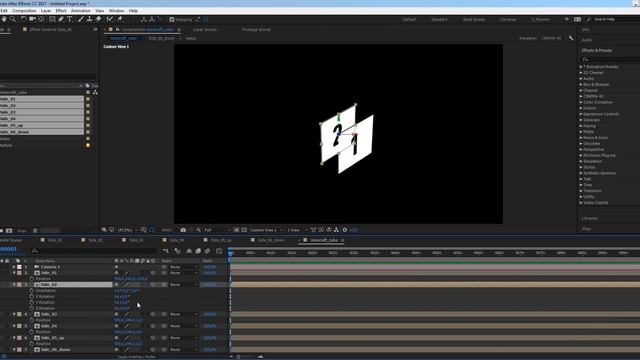Click the Toggle Switches / Modes button

[x=136, y=357]
